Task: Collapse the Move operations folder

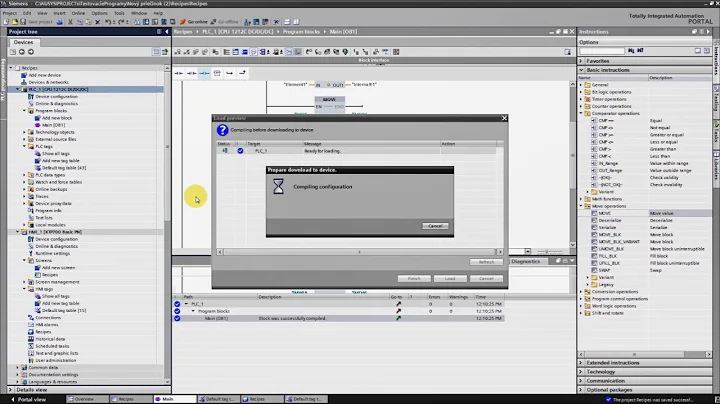Action: tap(581, 206)
